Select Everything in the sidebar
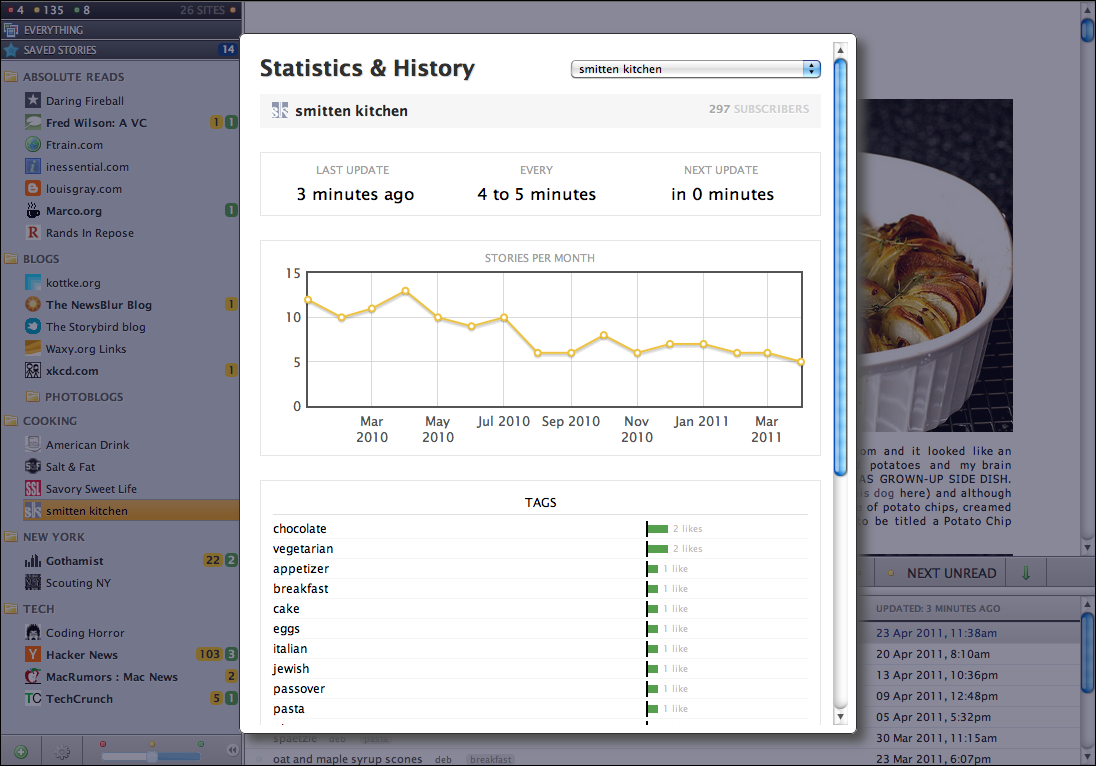This screenshot has width=1096, height=766. pos(53,30)
